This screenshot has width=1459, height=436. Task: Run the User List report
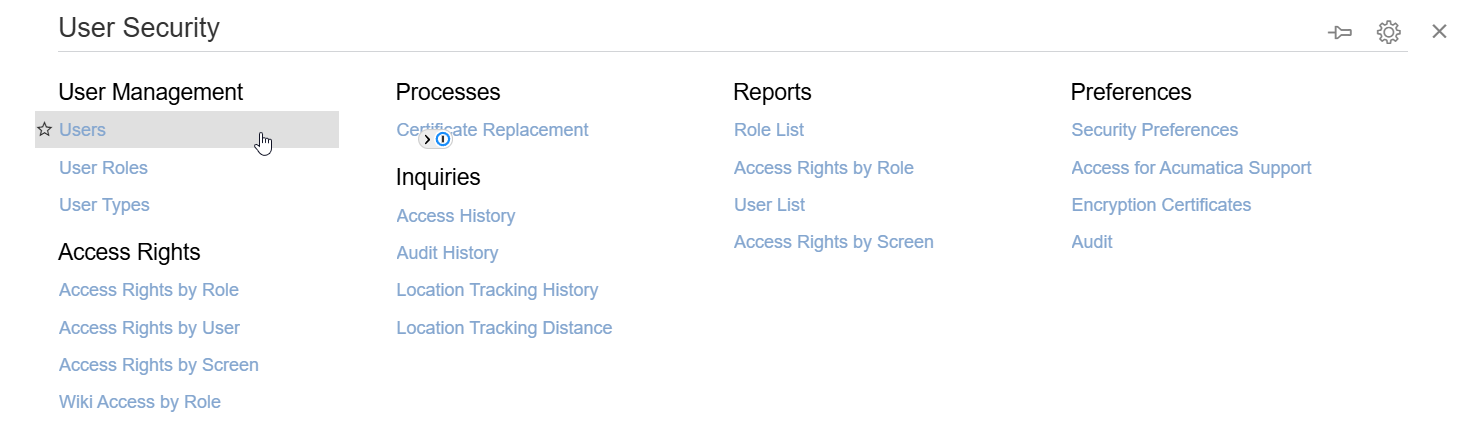(x=769, y=205)
